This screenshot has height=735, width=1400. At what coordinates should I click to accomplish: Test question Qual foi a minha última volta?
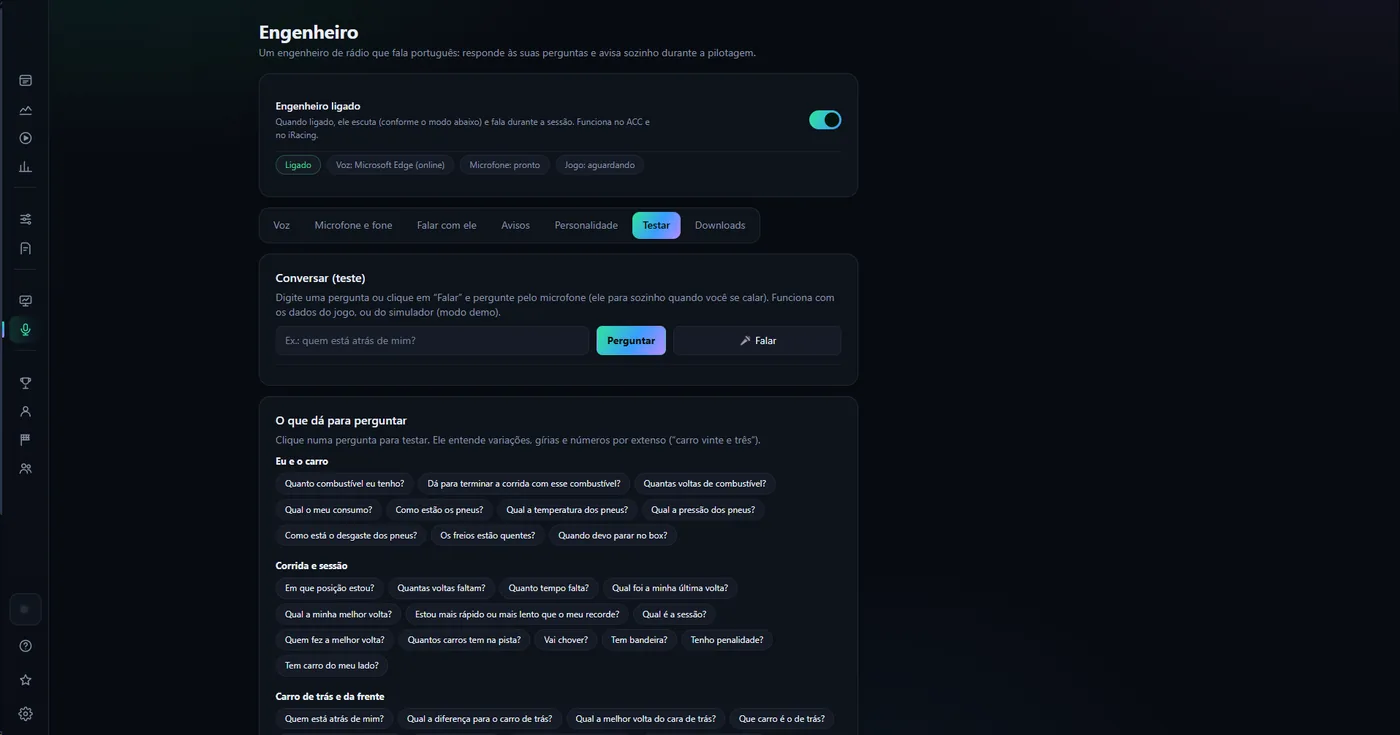(670, 589)
